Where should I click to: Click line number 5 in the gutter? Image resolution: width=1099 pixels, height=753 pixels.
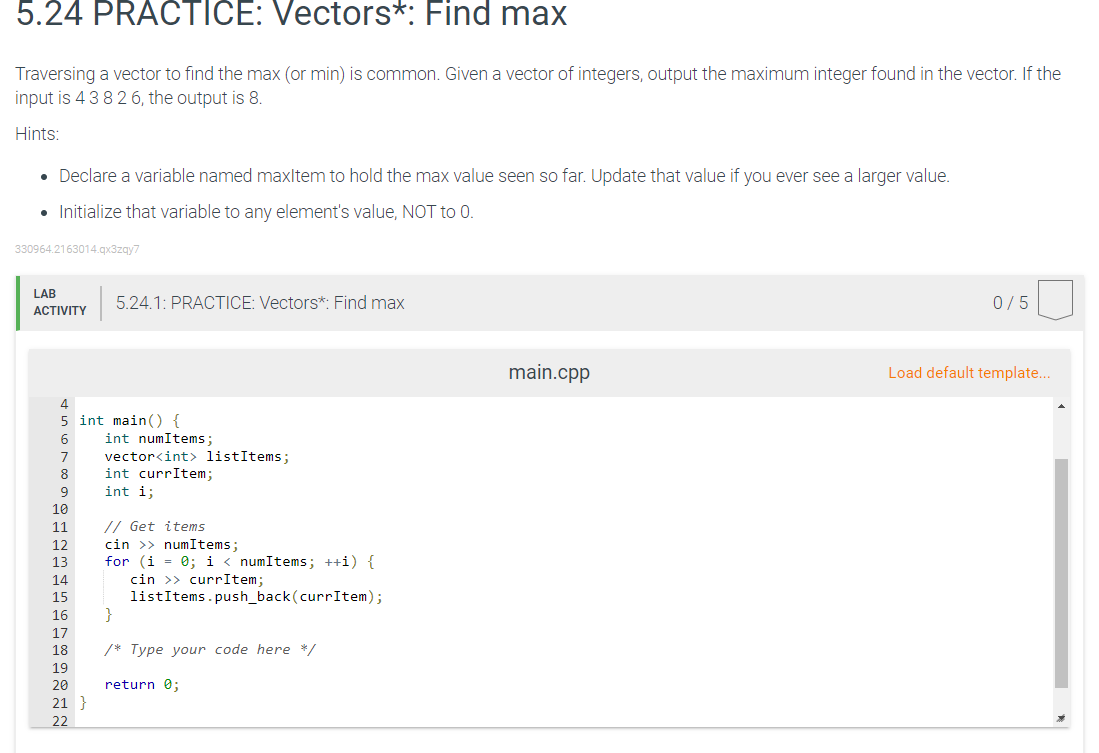pos(64,421)
